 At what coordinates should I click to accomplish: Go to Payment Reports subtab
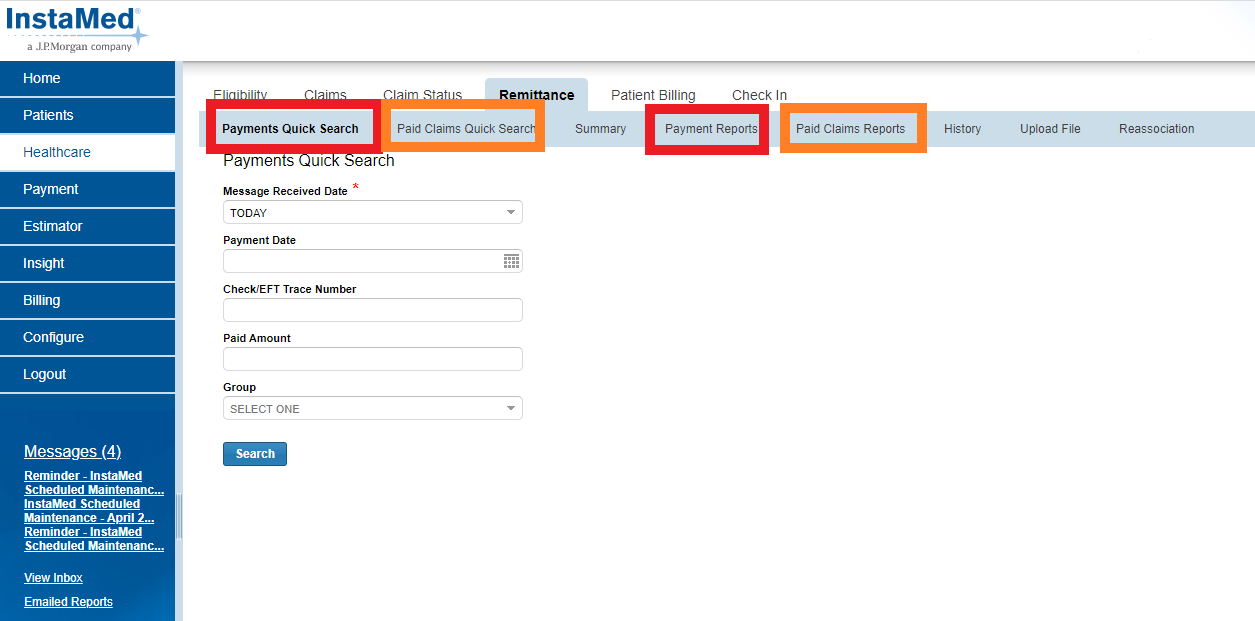[x=711, y=129]
